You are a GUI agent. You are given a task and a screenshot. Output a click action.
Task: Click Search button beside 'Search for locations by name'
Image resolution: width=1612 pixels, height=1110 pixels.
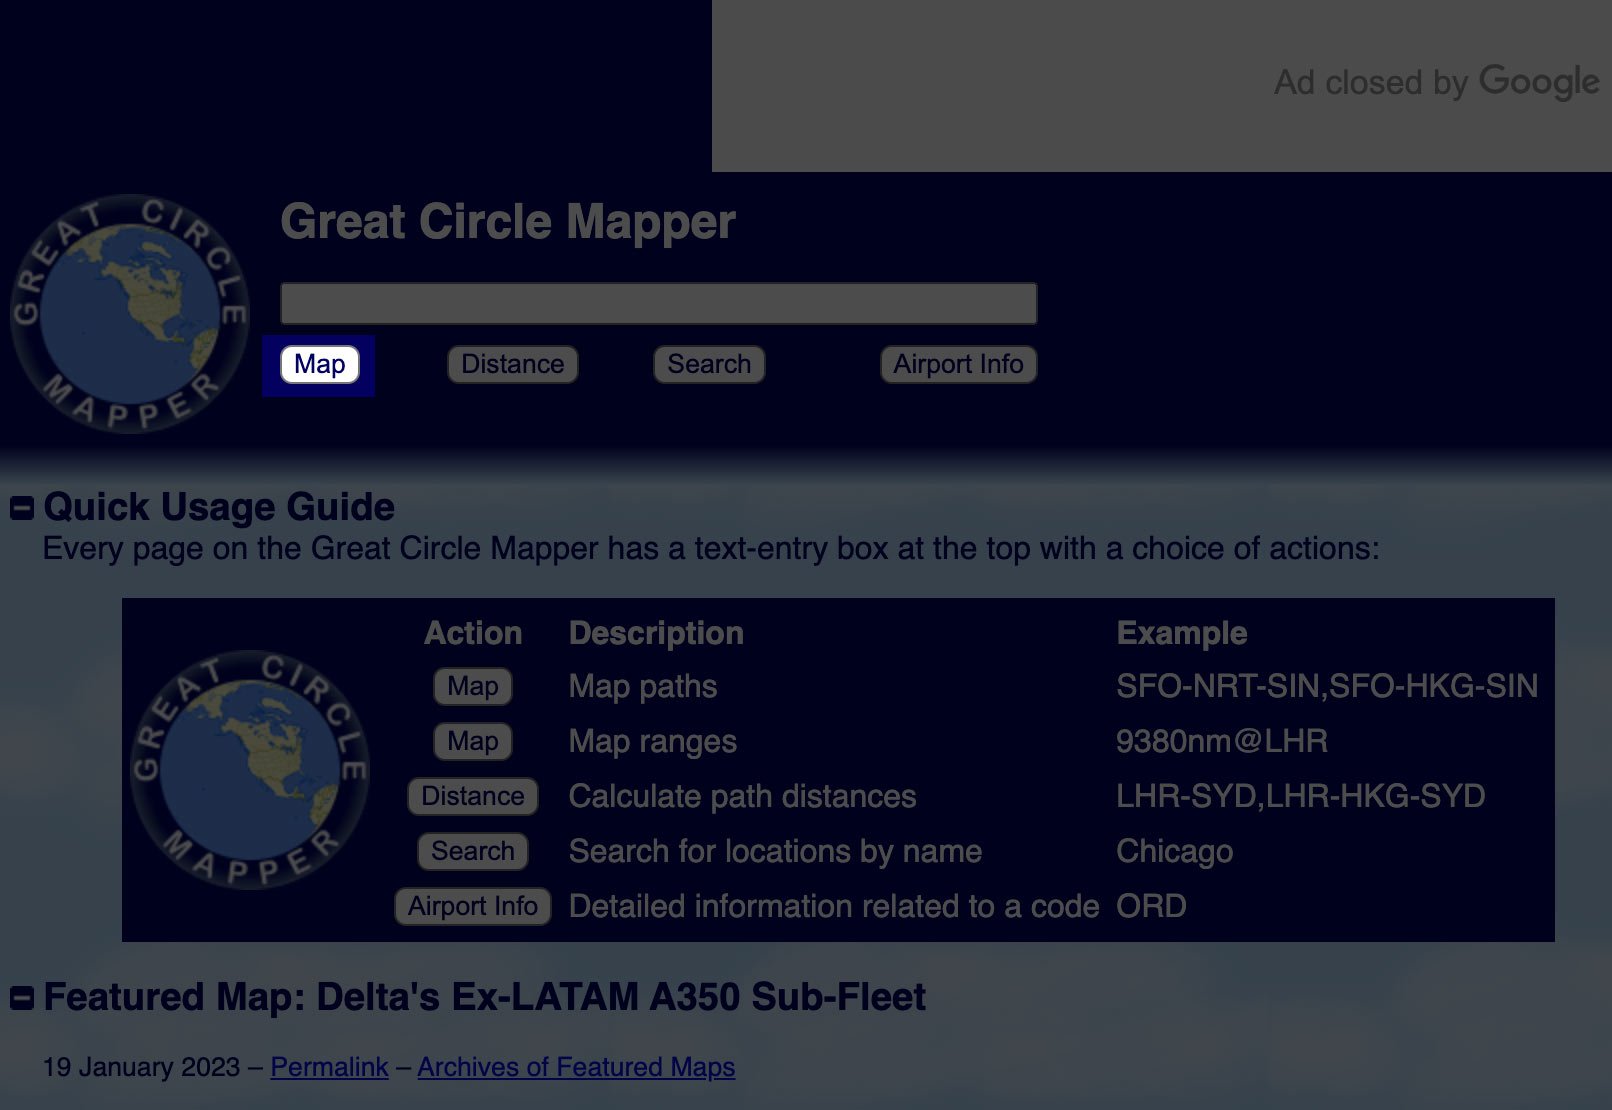click(472, 851)
